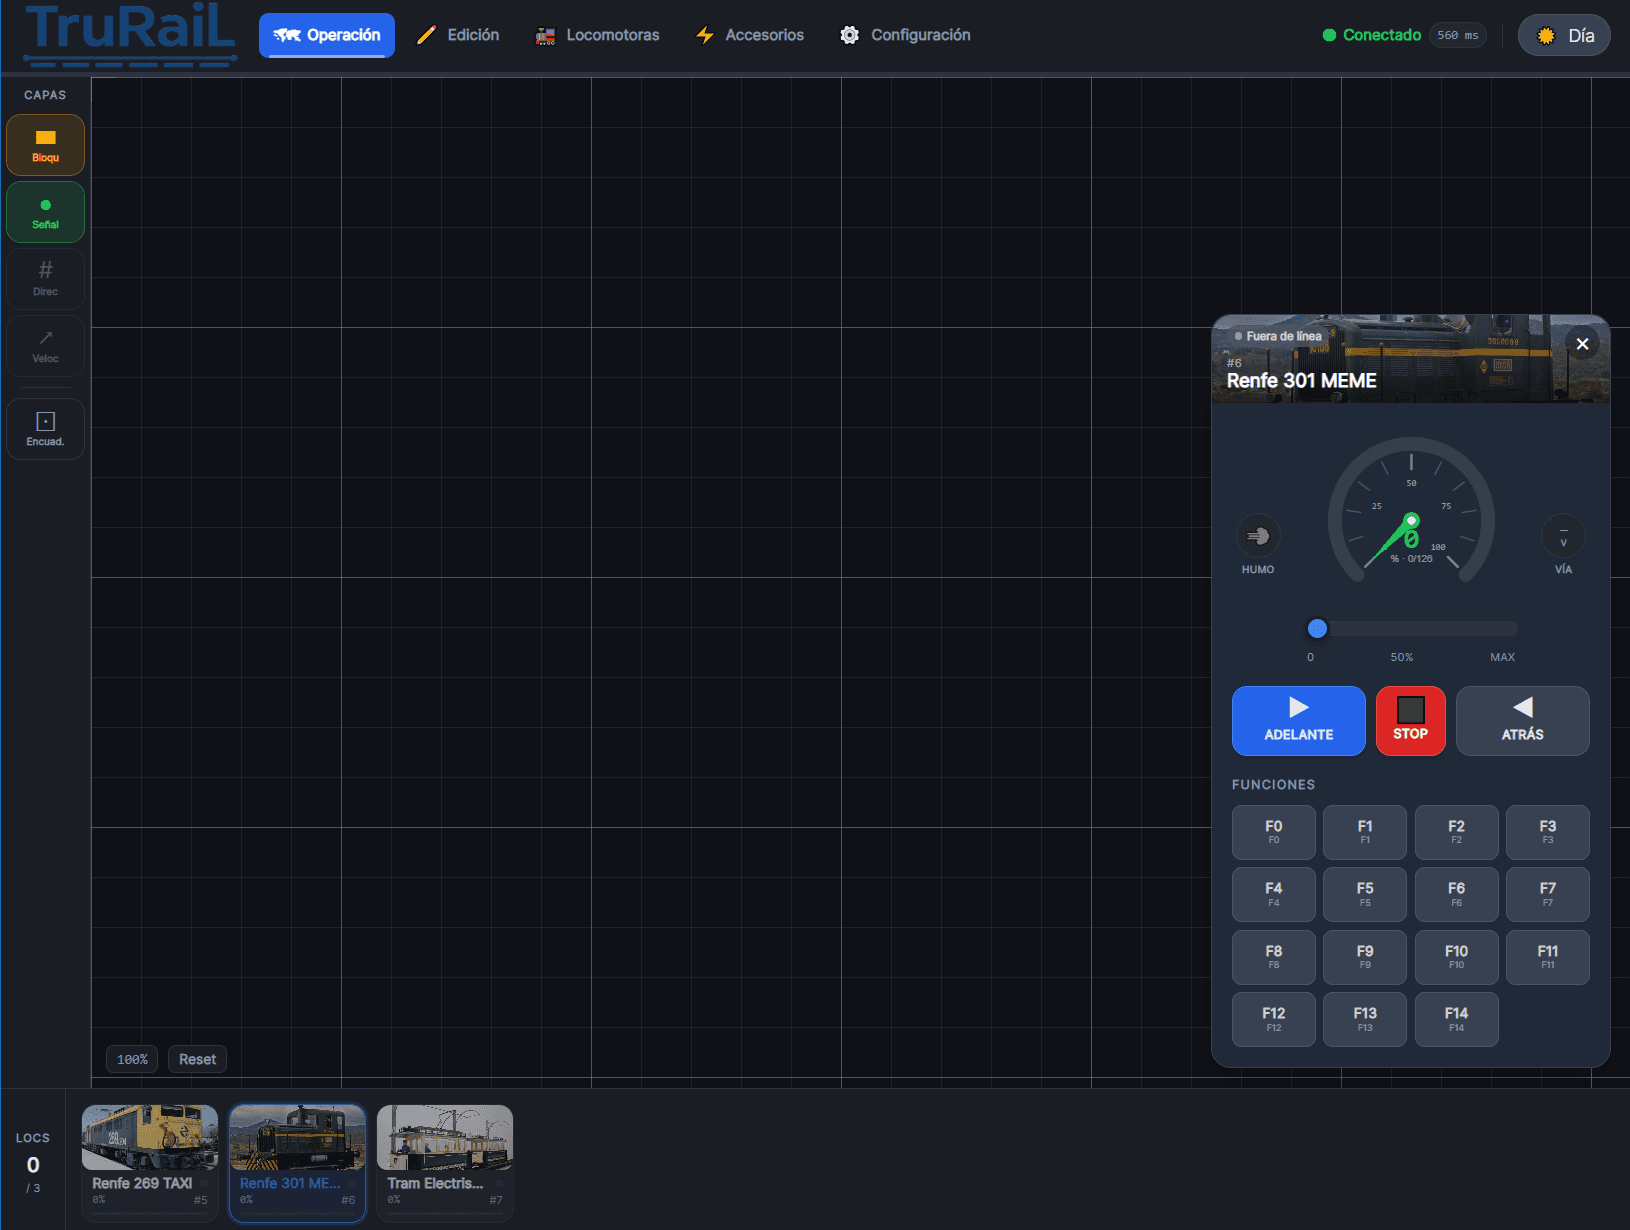The height and width of the screenshot is (1230, 1630).
Task: Enable function F10
Action: [1456, 957]
